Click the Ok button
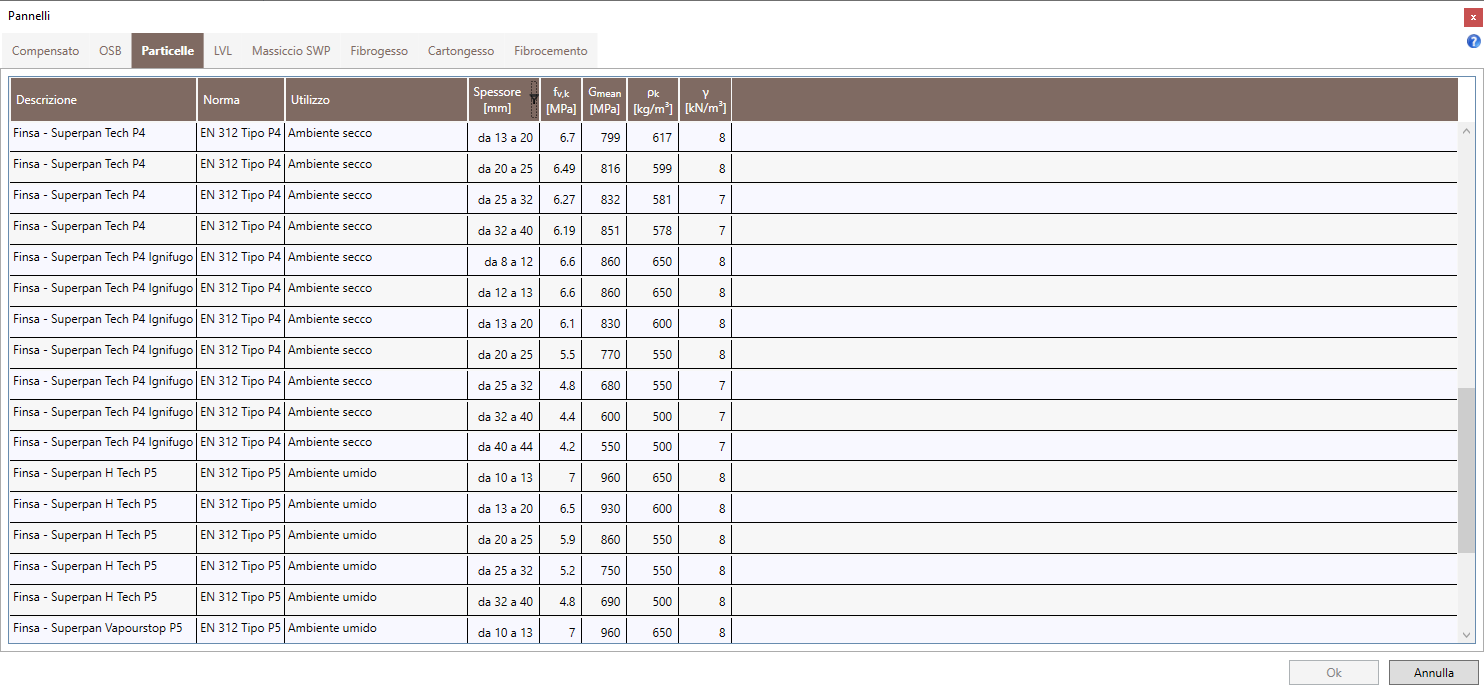 point(1333,673)
